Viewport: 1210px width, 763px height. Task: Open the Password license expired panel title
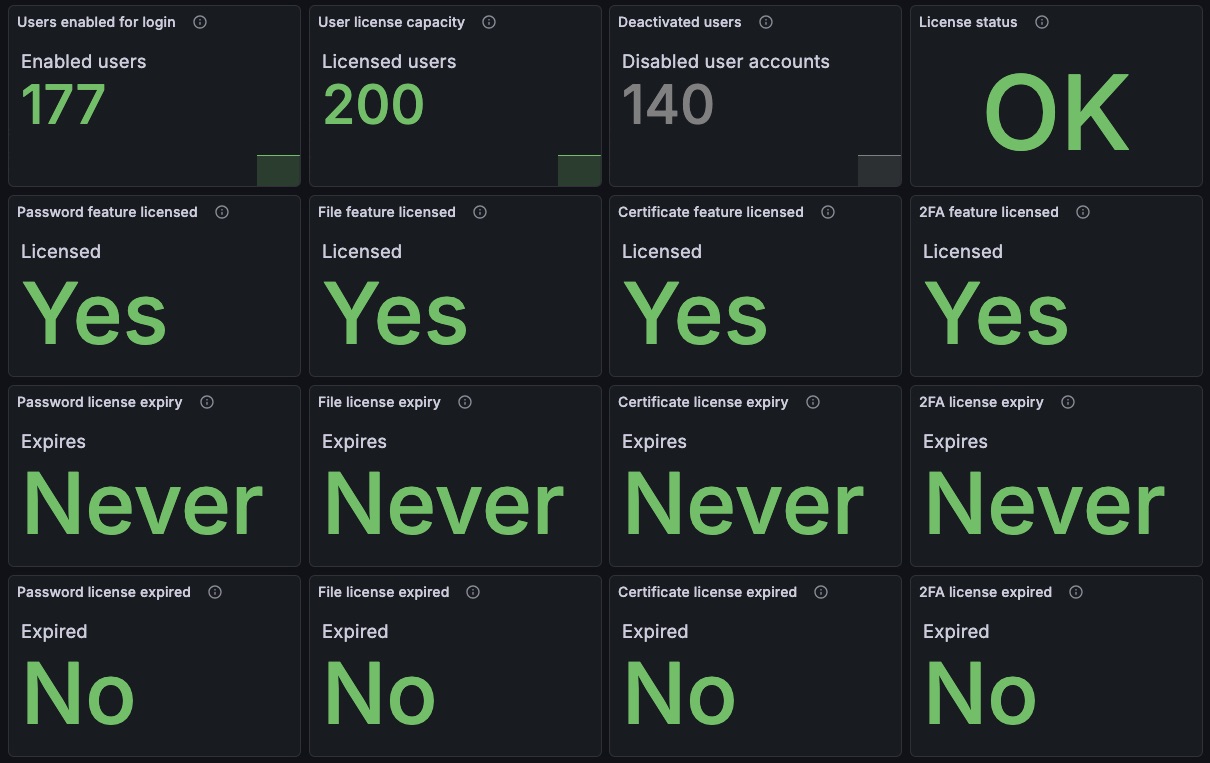tap(104, 592)
